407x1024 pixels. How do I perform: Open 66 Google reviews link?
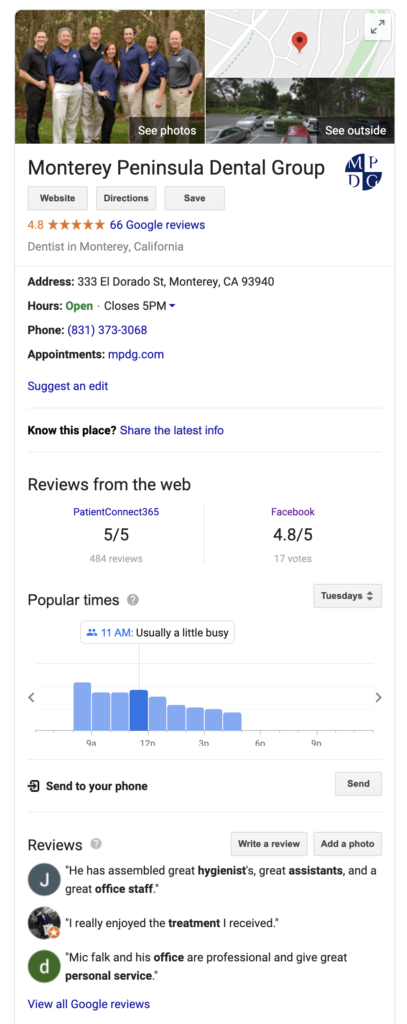[x=157, y=225]
